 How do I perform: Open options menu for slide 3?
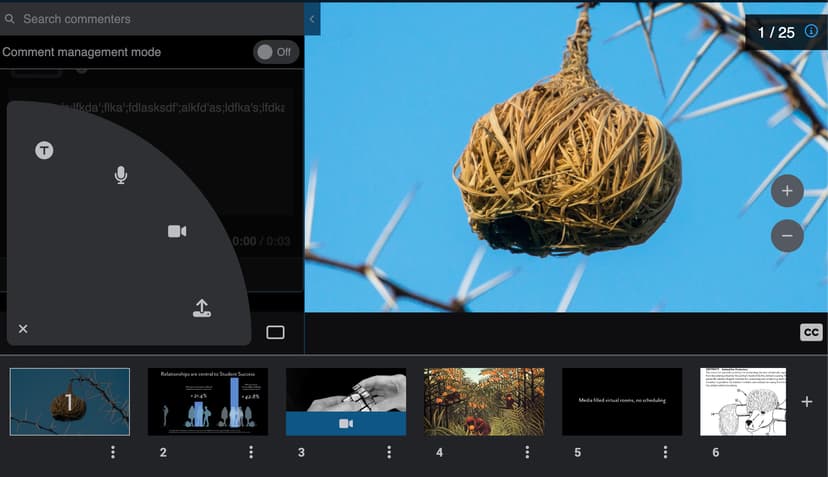[389, 452]
